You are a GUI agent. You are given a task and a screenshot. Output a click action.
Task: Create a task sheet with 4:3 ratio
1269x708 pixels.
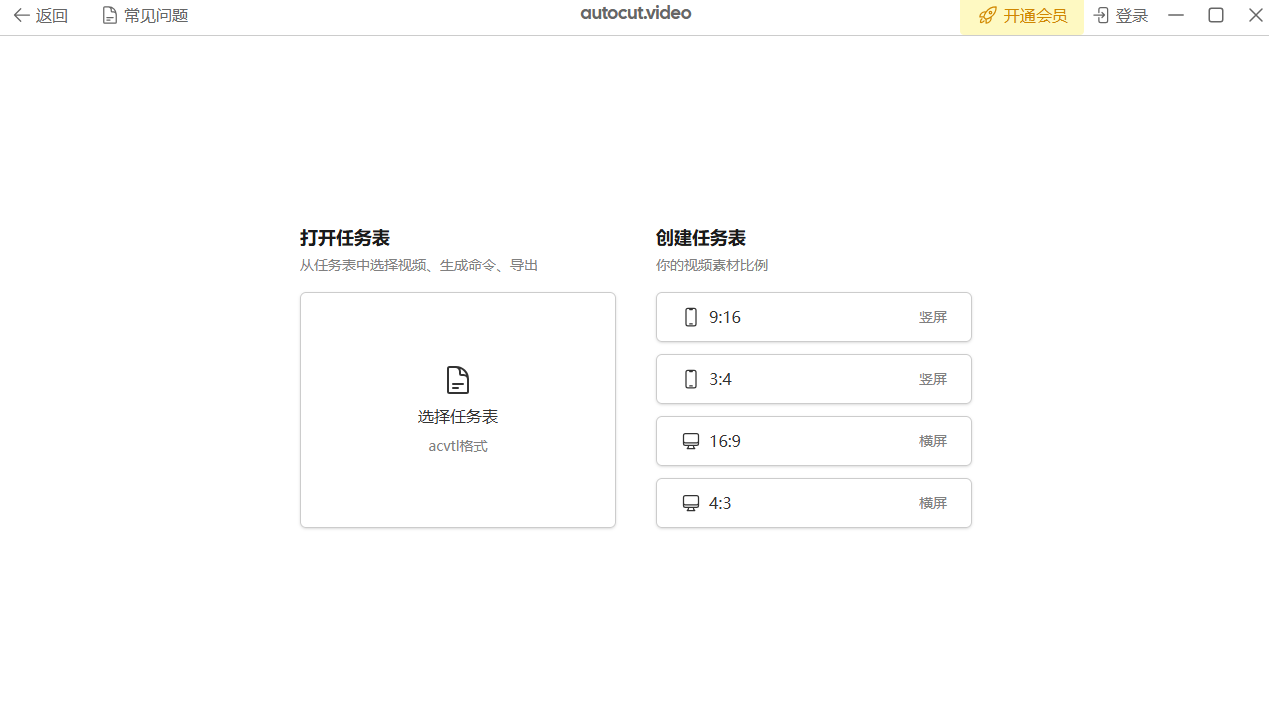(x=813, y=503)
